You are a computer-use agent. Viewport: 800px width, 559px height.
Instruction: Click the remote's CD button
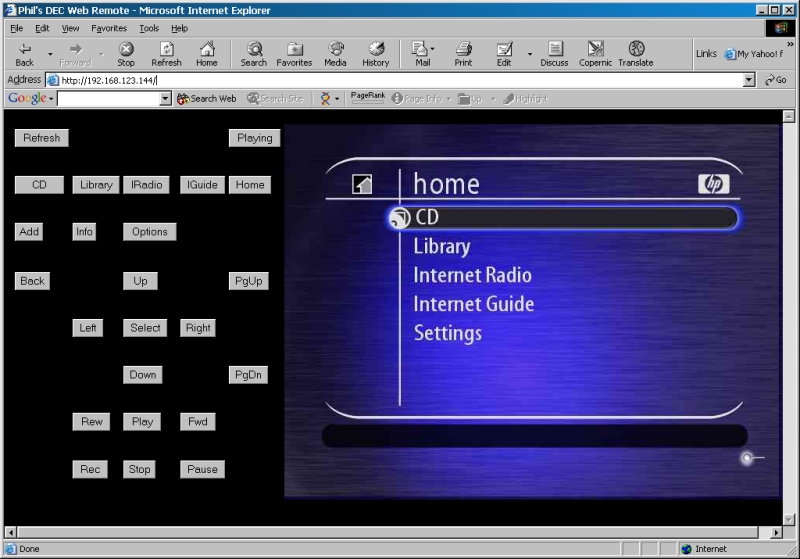(x=39, y=185)
